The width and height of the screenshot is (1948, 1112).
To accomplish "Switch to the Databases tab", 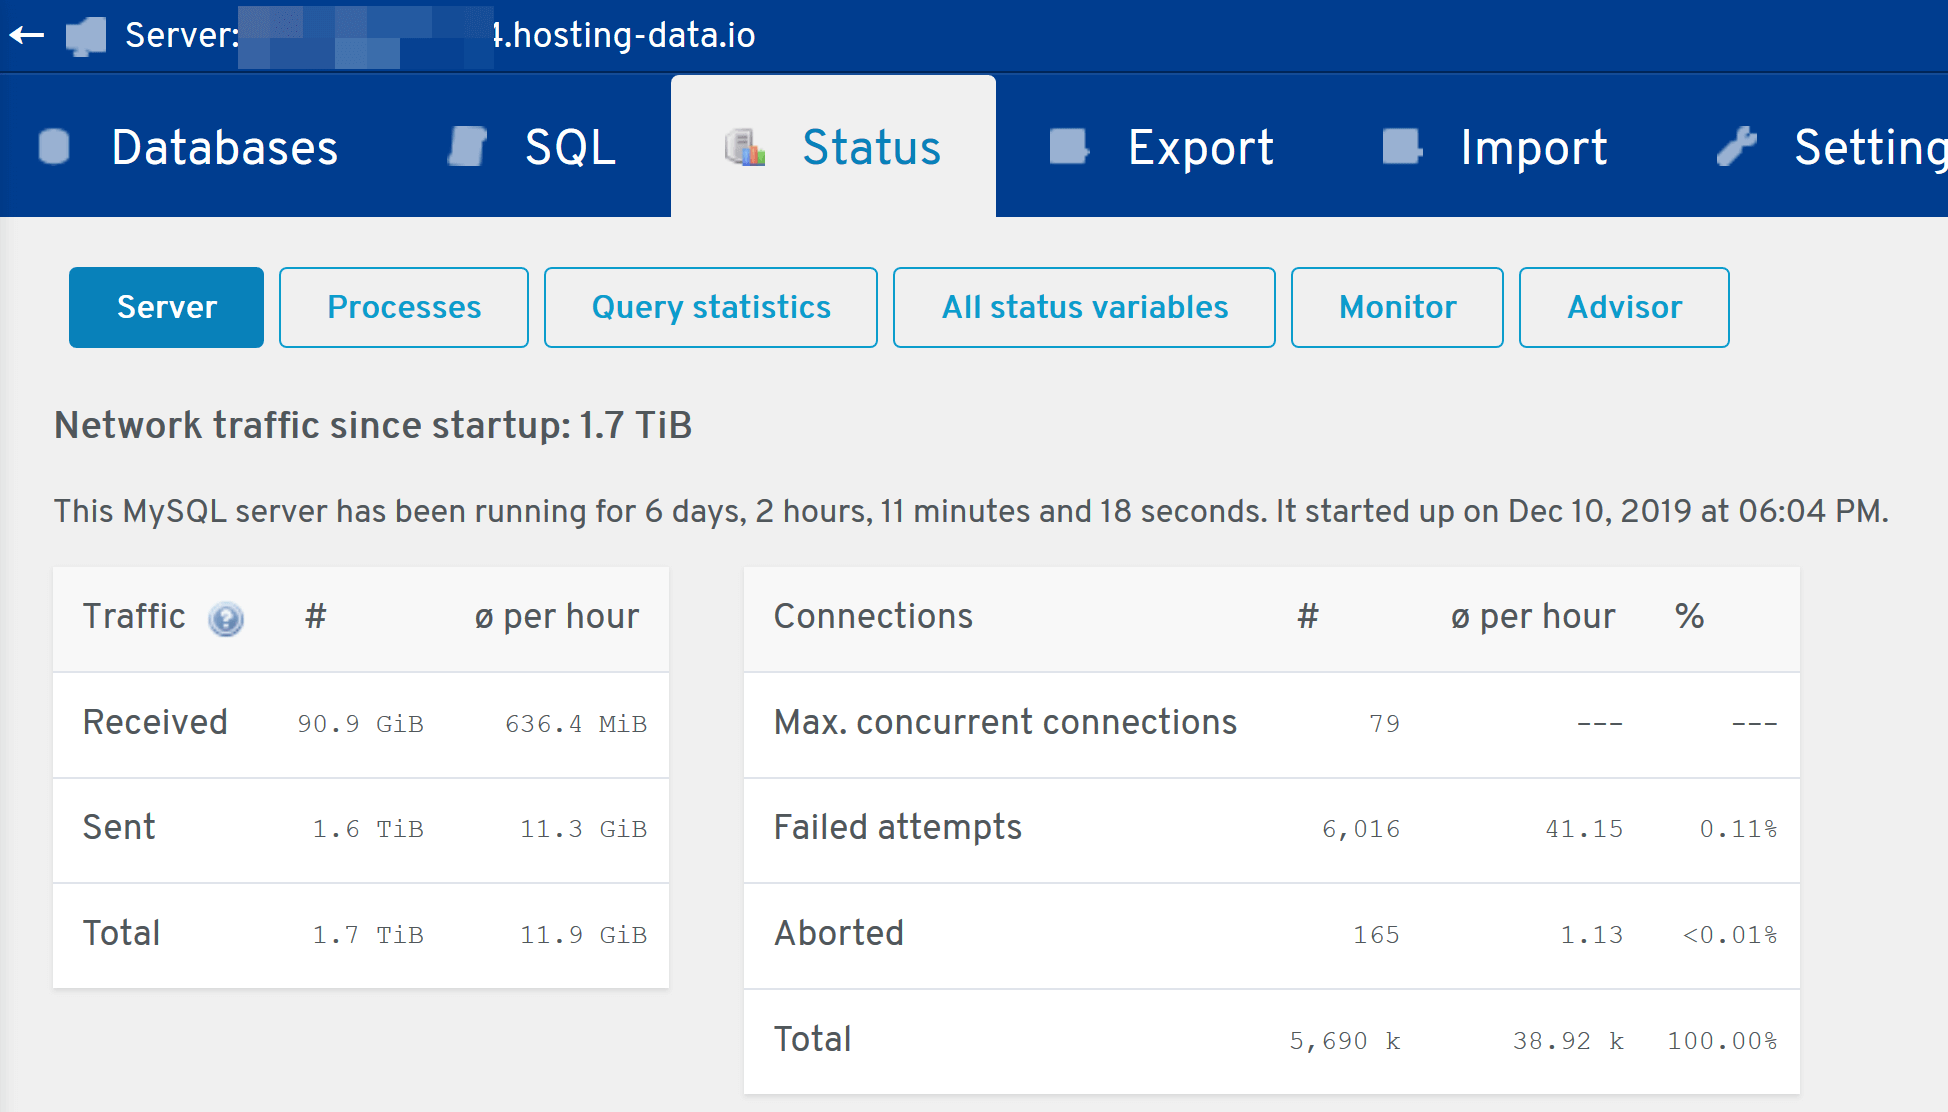I will point(188,147).
